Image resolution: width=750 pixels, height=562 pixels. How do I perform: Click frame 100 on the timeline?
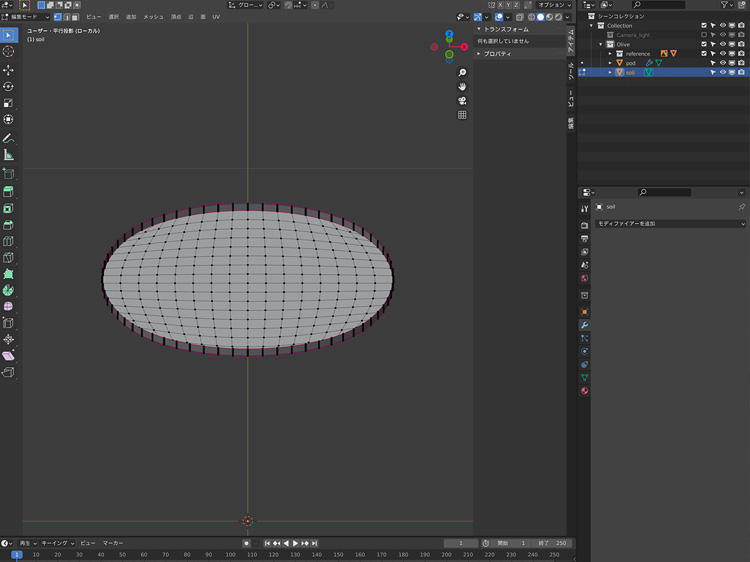point(230,554)
